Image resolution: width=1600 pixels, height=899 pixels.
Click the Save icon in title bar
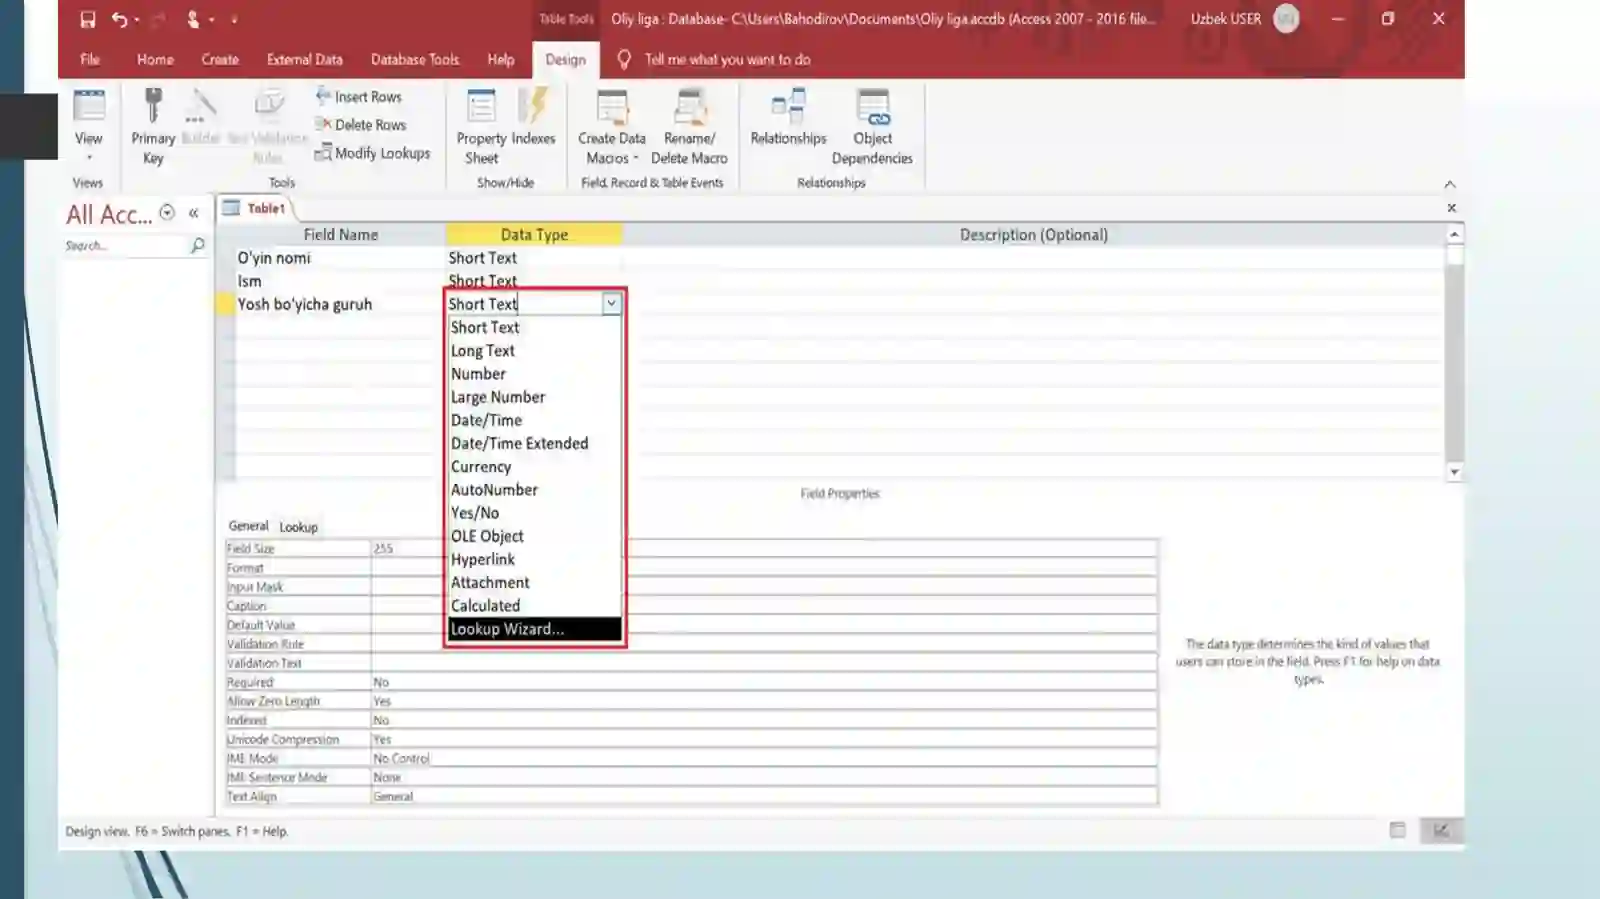pos(87,19)
